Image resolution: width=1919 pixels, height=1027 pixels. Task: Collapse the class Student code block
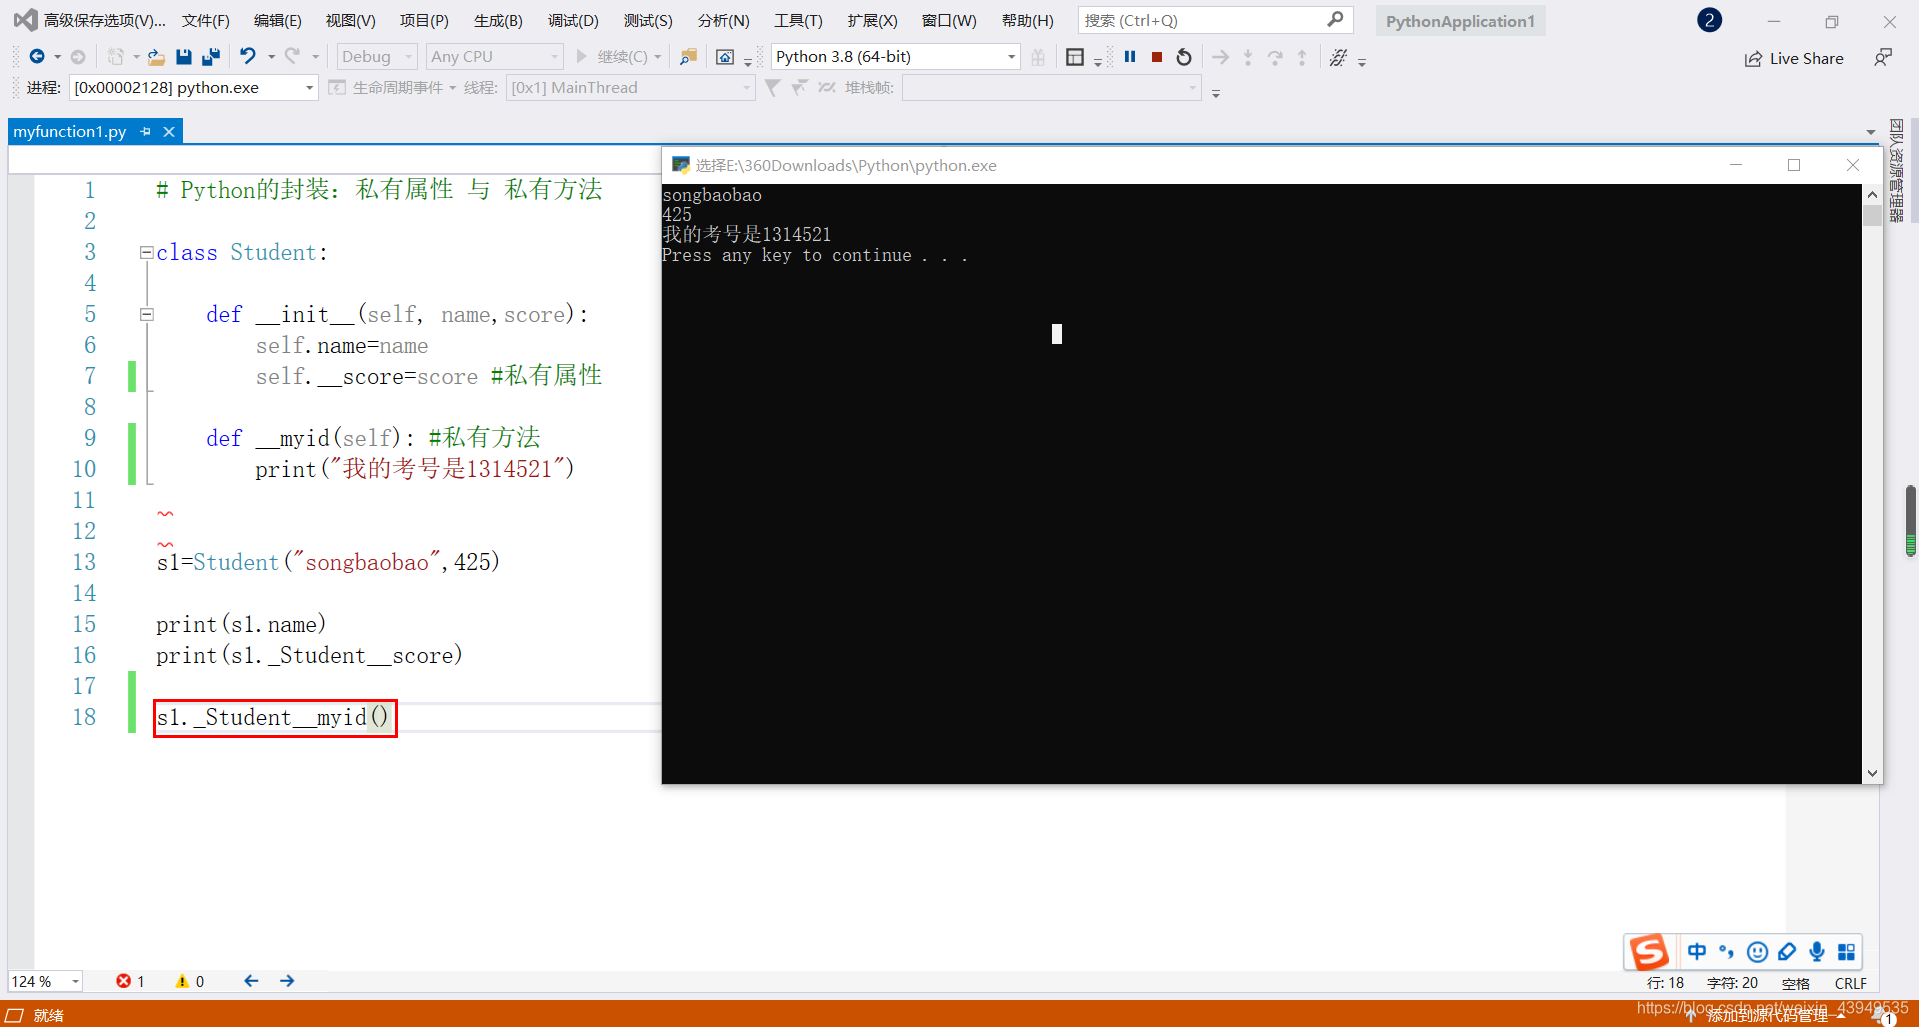pyautogui.click(x=146, y=252)
